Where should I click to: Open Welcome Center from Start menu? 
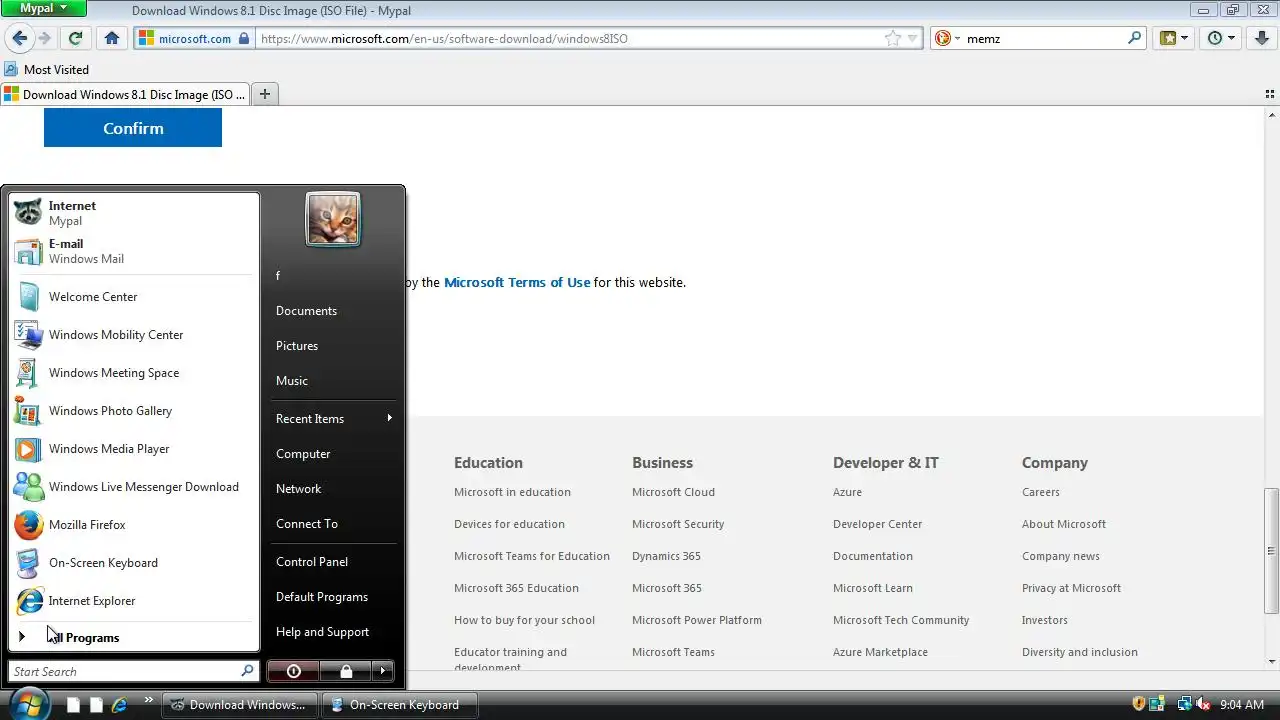pyautogui.click(x=132, y=297)
